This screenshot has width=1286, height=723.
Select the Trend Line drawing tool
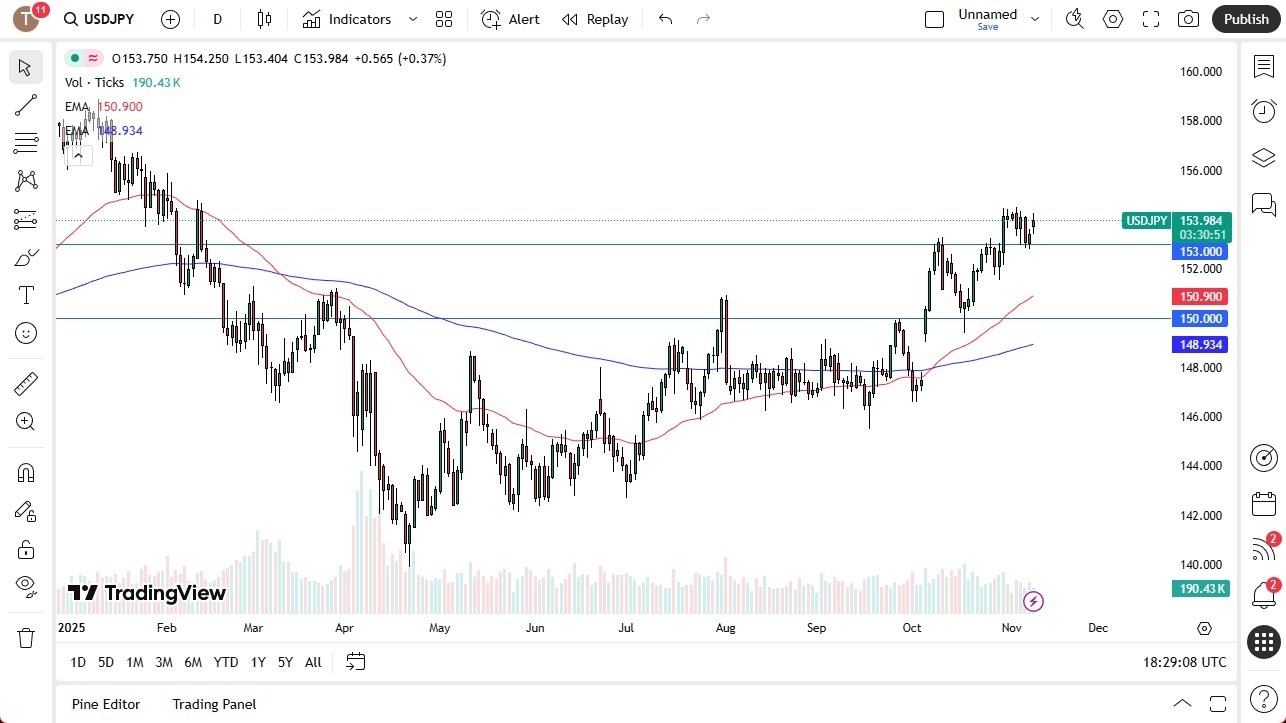[25, 105]
